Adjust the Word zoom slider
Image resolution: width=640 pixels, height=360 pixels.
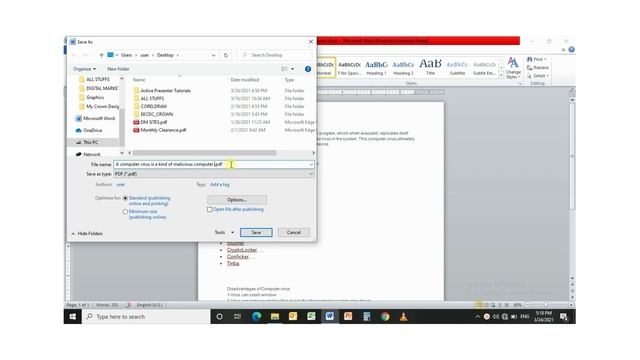click(546, 305)
